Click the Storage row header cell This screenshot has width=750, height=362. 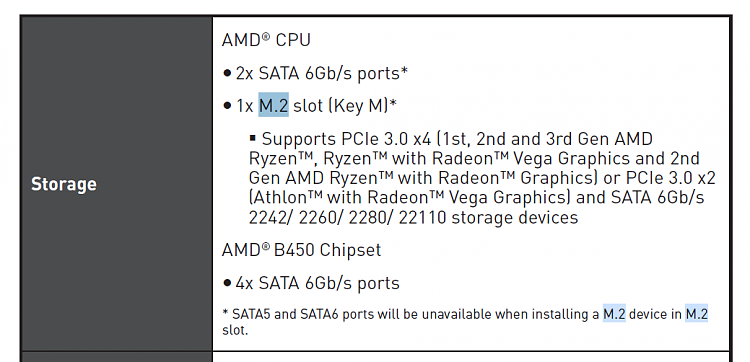coord(117,184)
